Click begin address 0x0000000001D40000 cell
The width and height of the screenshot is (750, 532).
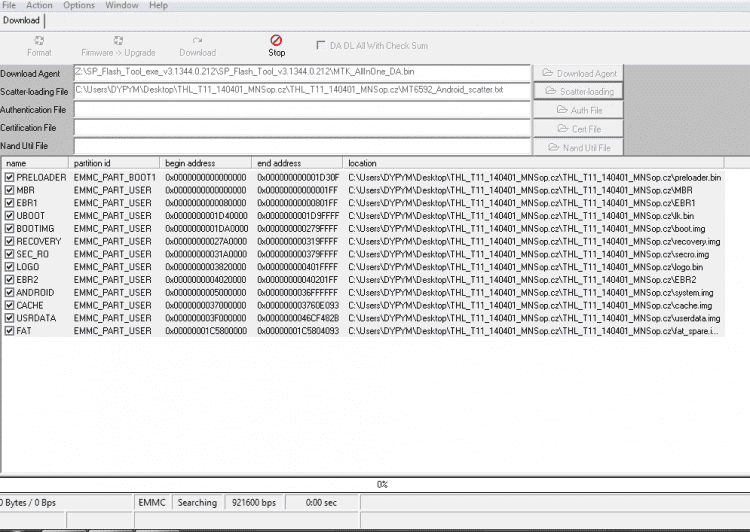(206, 216)
